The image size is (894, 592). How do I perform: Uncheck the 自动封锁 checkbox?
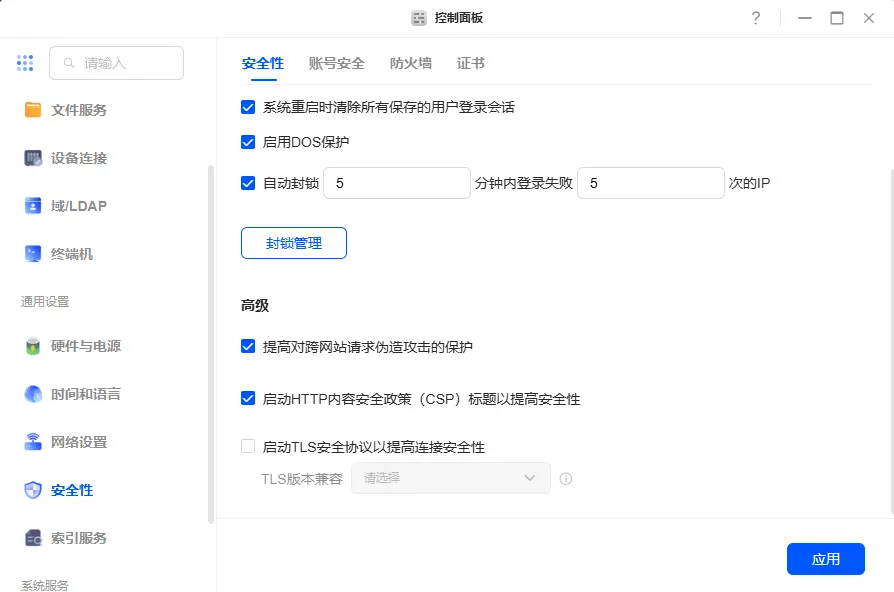point(248,183)
